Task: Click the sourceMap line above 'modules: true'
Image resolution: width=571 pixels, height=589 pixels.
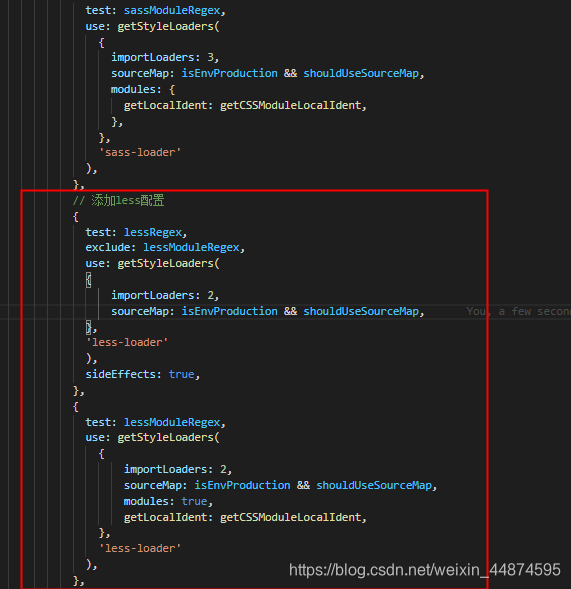Action: tap(280, 485)
